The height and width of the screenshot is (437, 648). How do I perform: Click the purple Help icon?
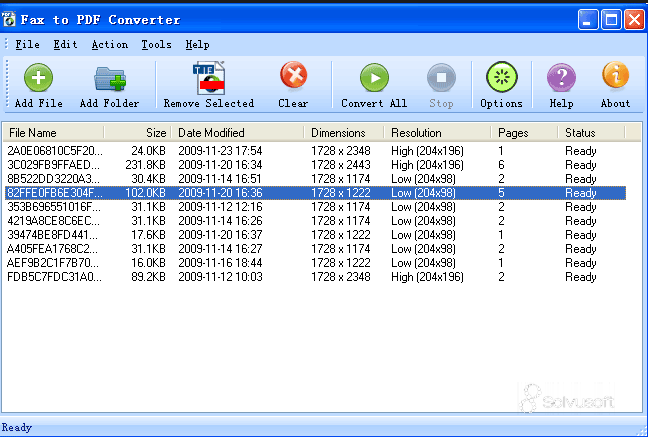pyautogui.click(x=561, y=77)
